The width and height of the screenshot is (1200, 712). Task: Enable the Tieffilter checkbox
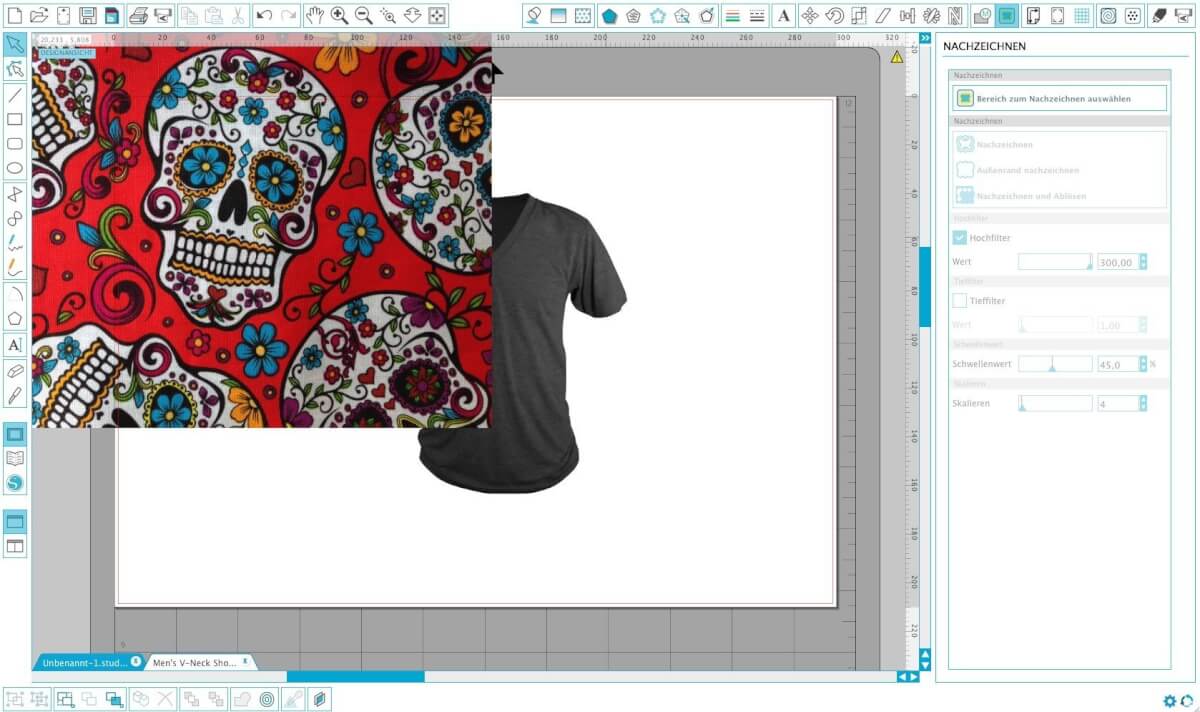coord(960,300)
